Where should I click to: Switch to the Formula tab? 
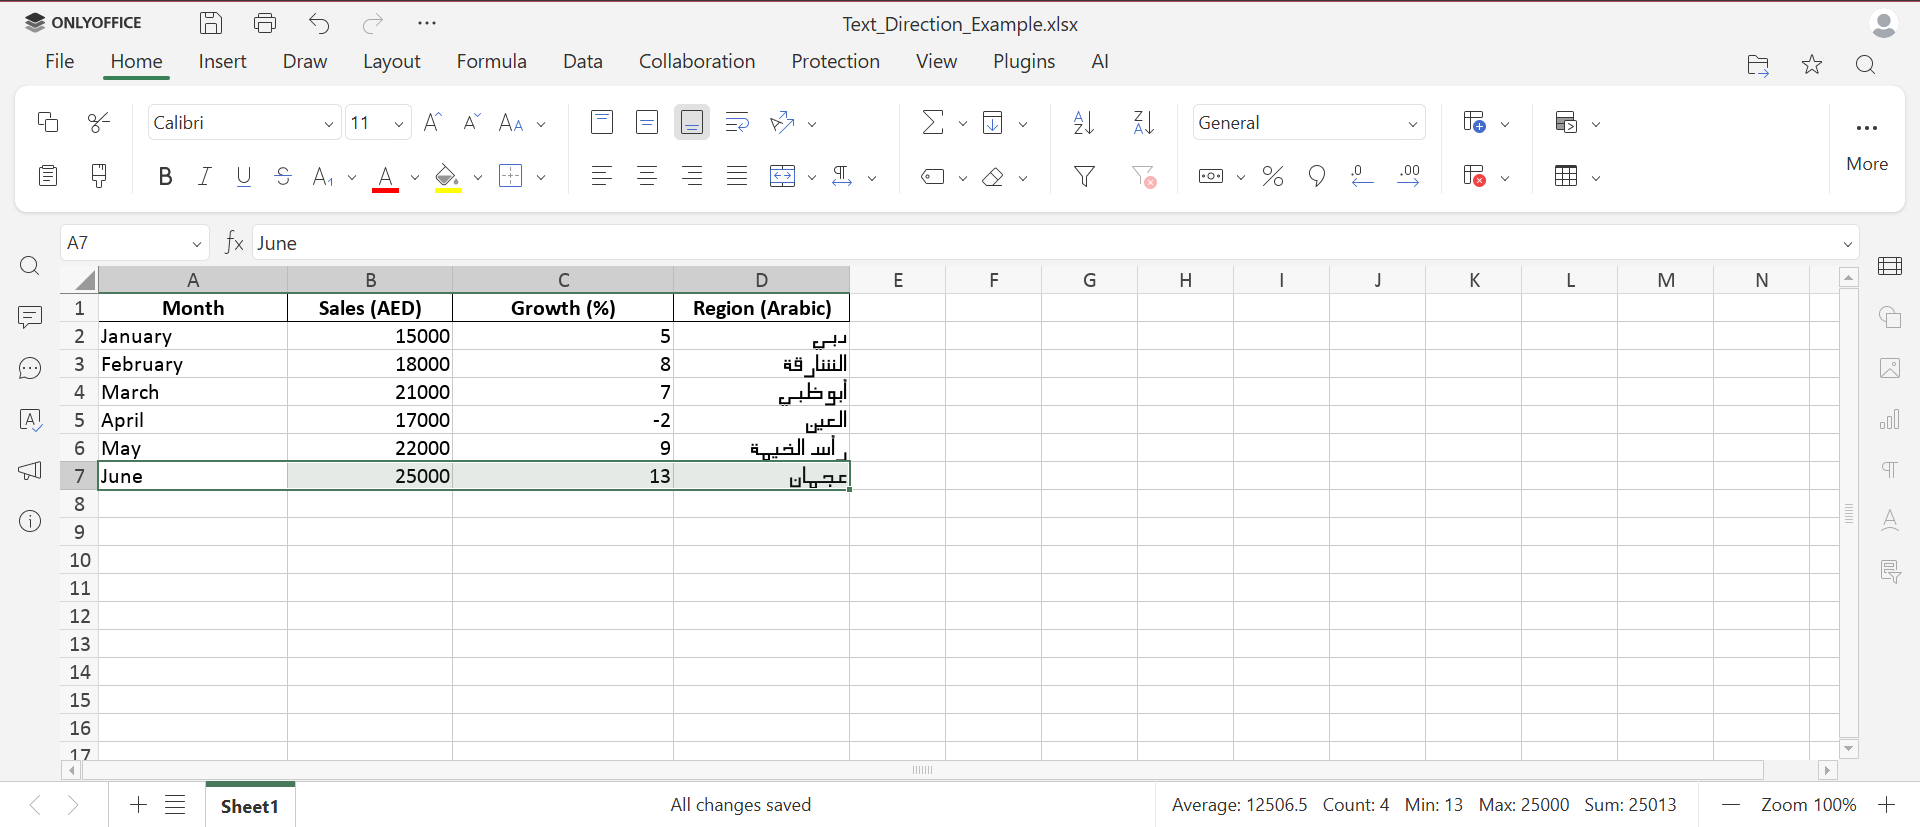pyautogui.click(x=491, y=61)
